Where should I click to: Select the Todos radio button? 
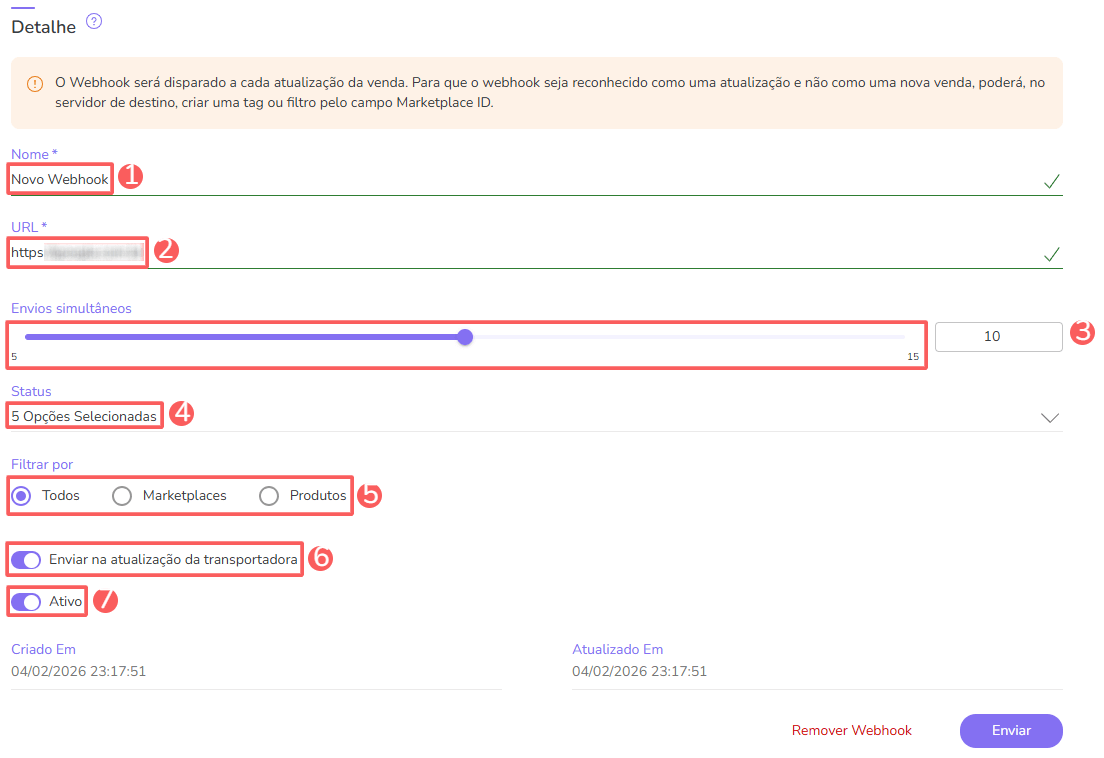click(x=21, y=495)
